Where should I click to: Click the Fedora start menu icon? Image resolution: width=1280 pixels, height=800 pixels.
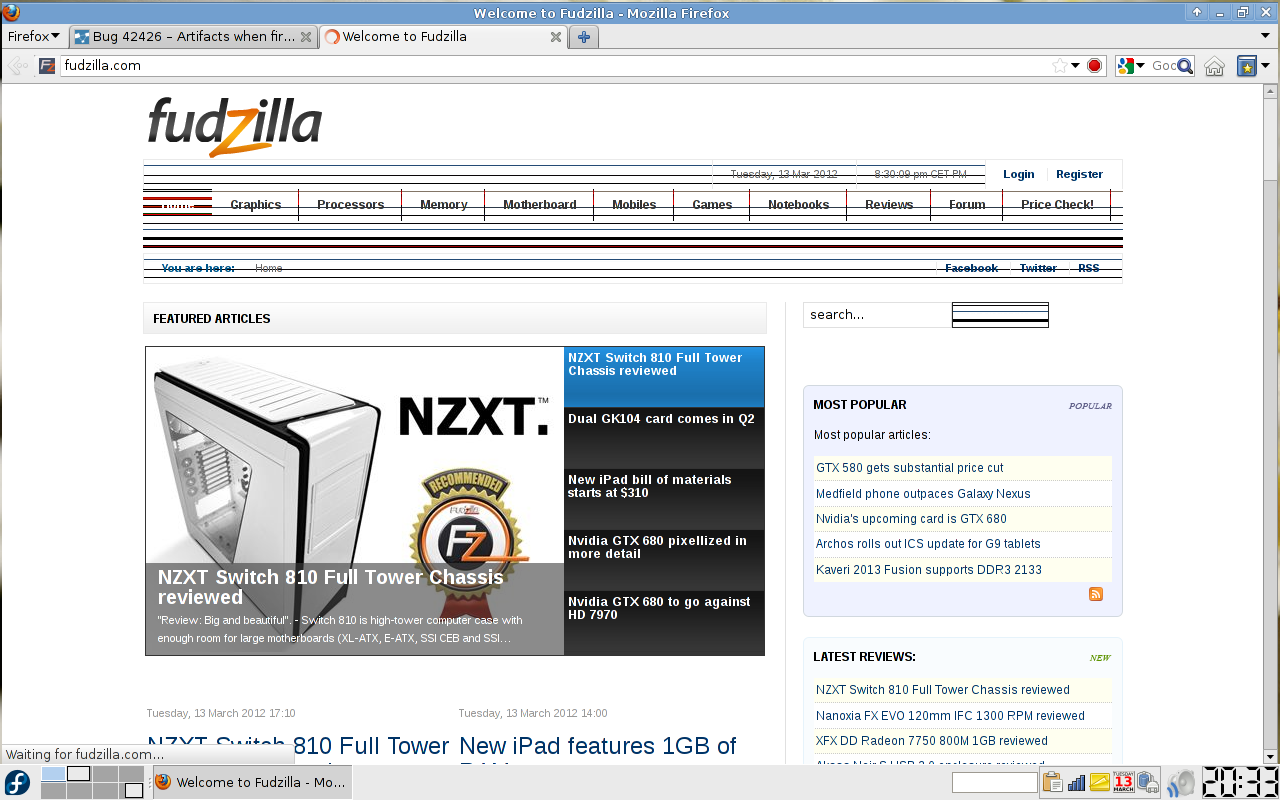17,782
